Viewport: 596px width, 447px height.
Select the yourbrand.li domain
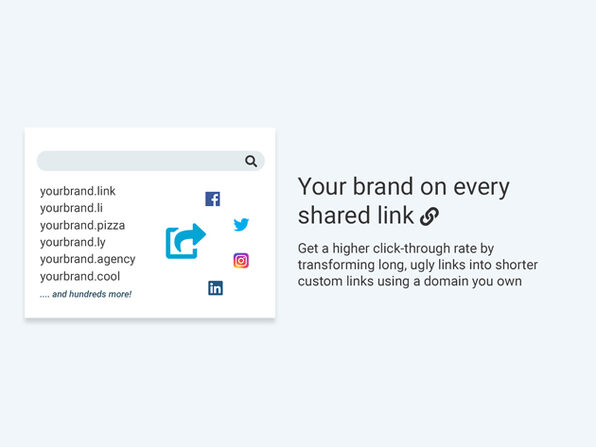coord(71,208)
